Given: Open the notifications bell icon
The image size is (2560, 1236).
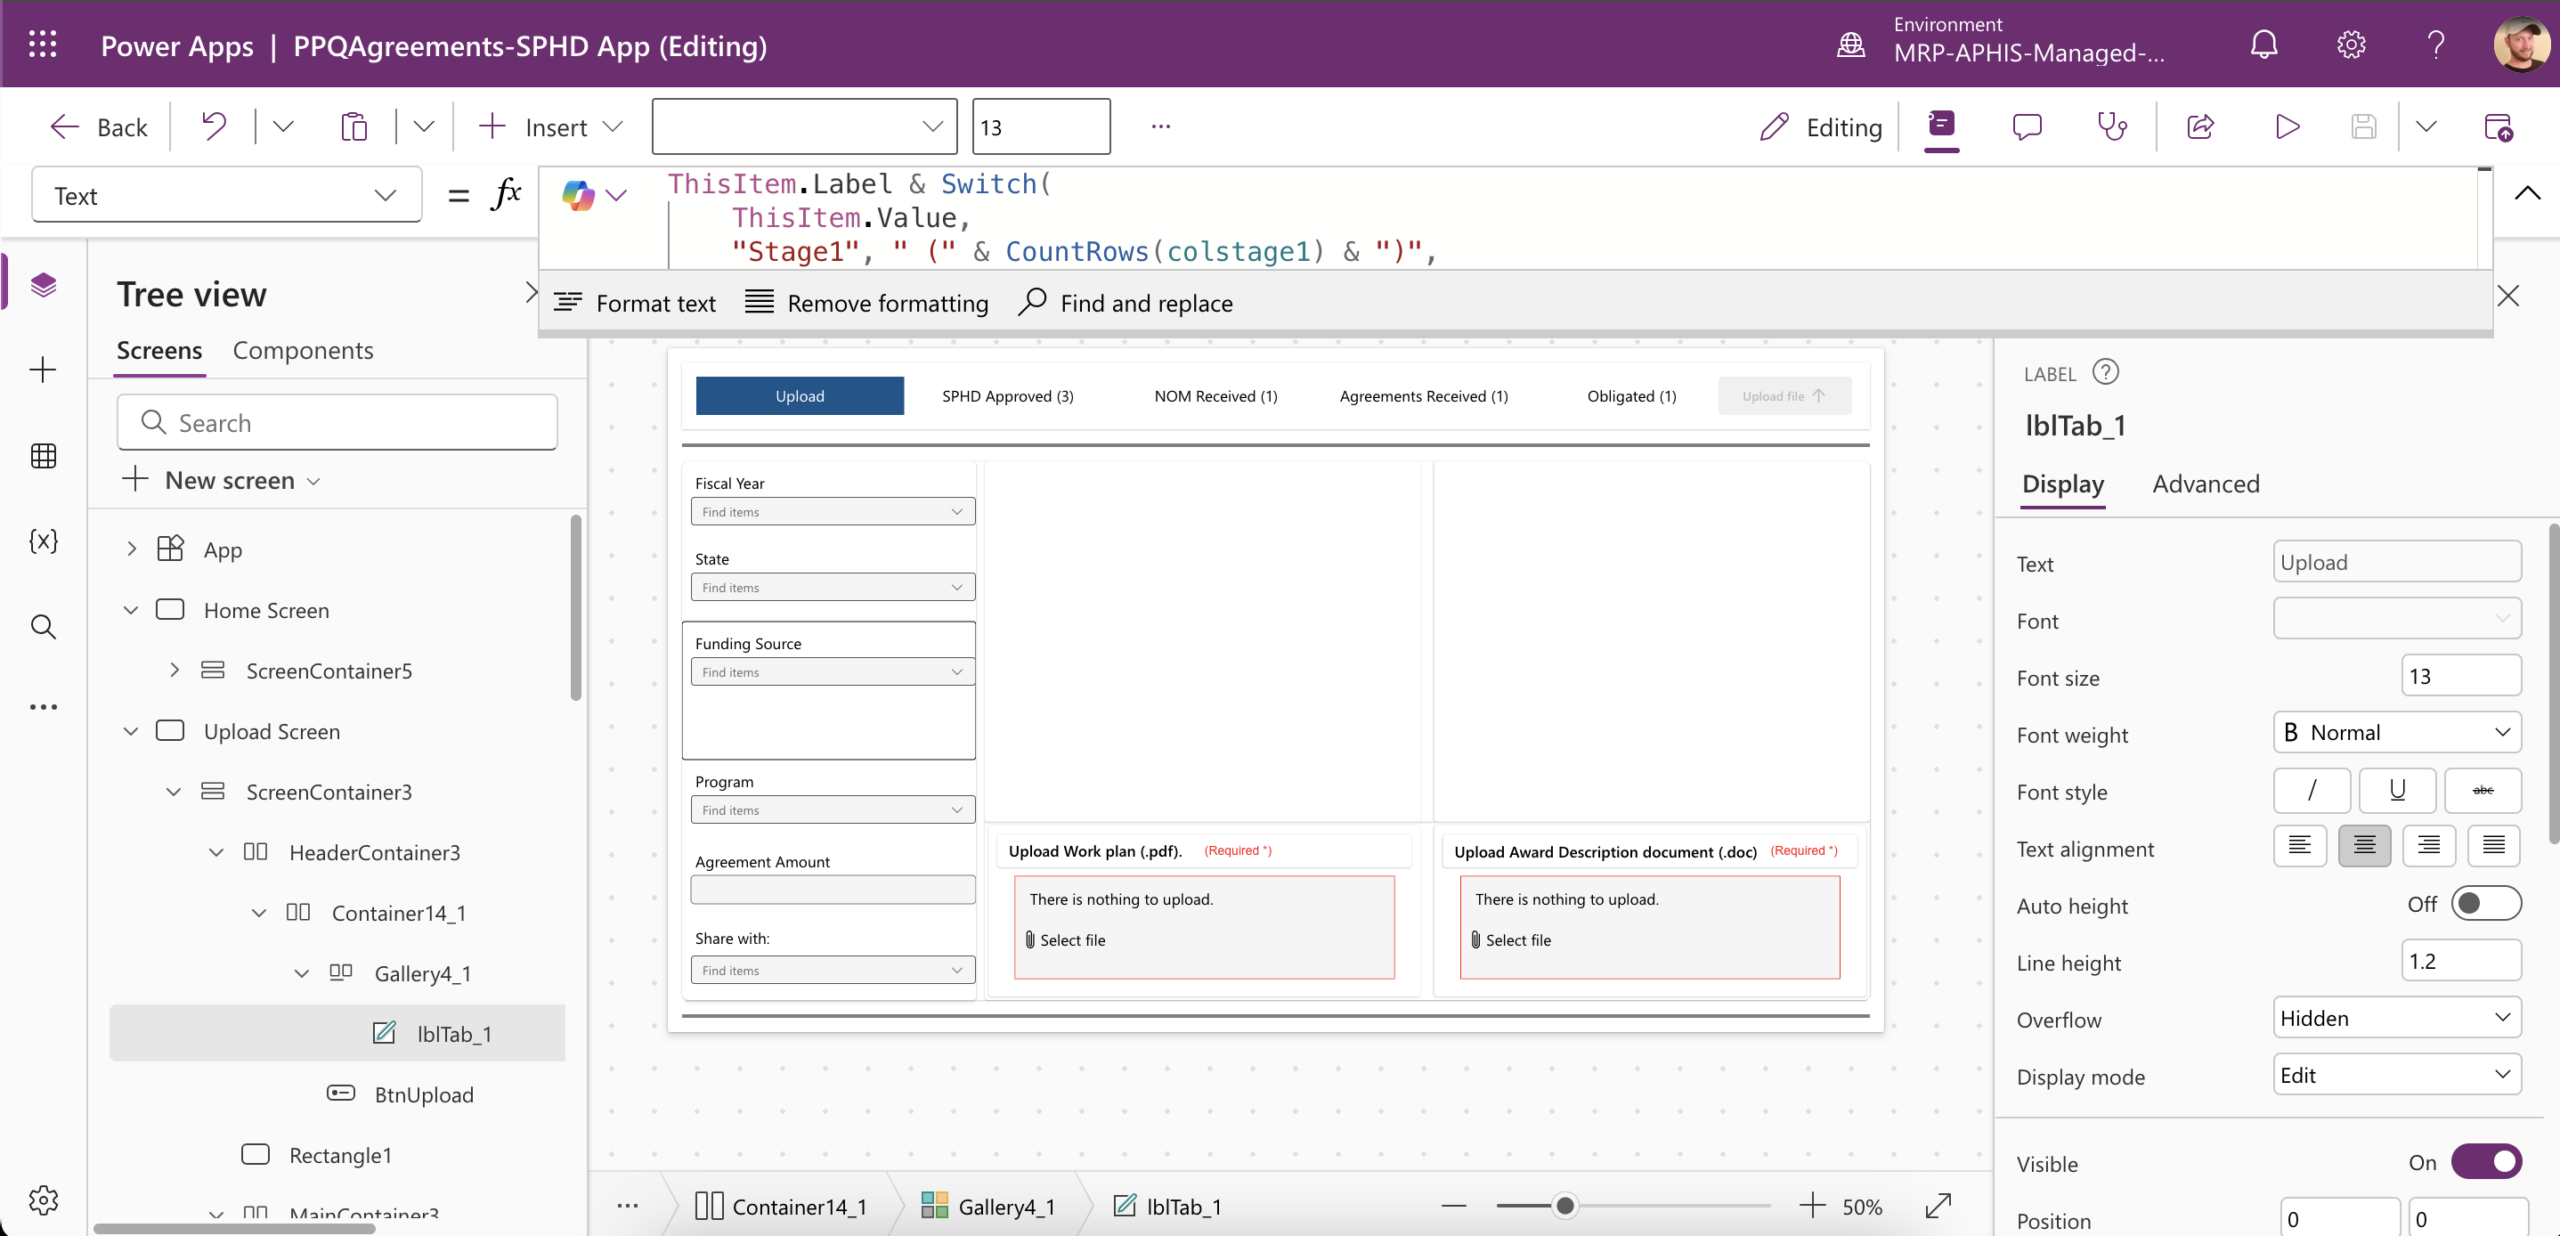Looking at the screenshot, I should [x=2264, y=45].
